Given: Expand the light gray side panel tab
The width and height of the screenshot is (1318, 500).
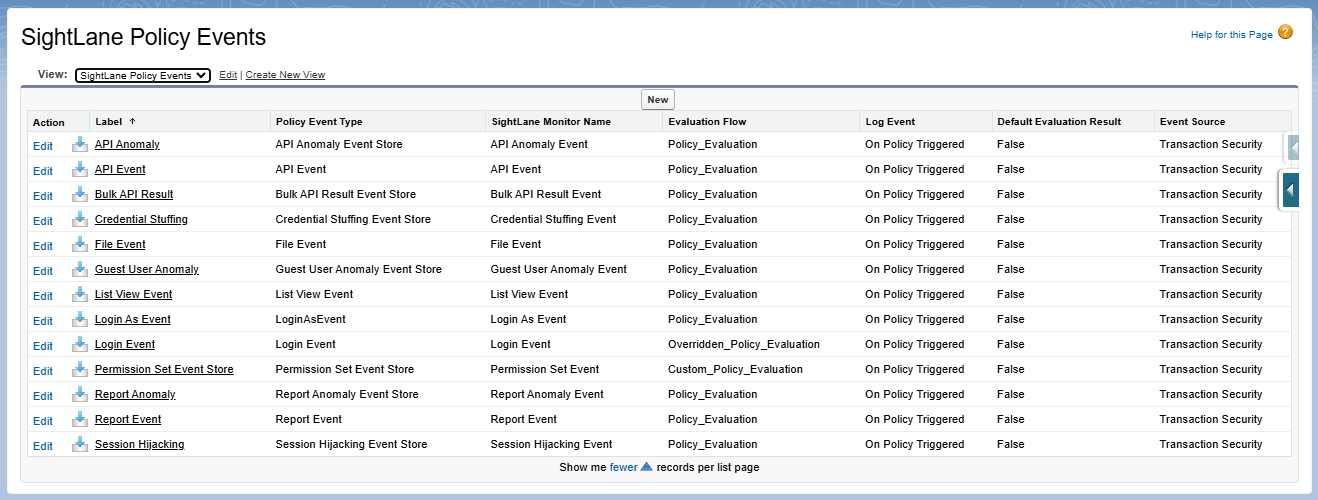Looking at the screenshot, I should (1292, 148).
